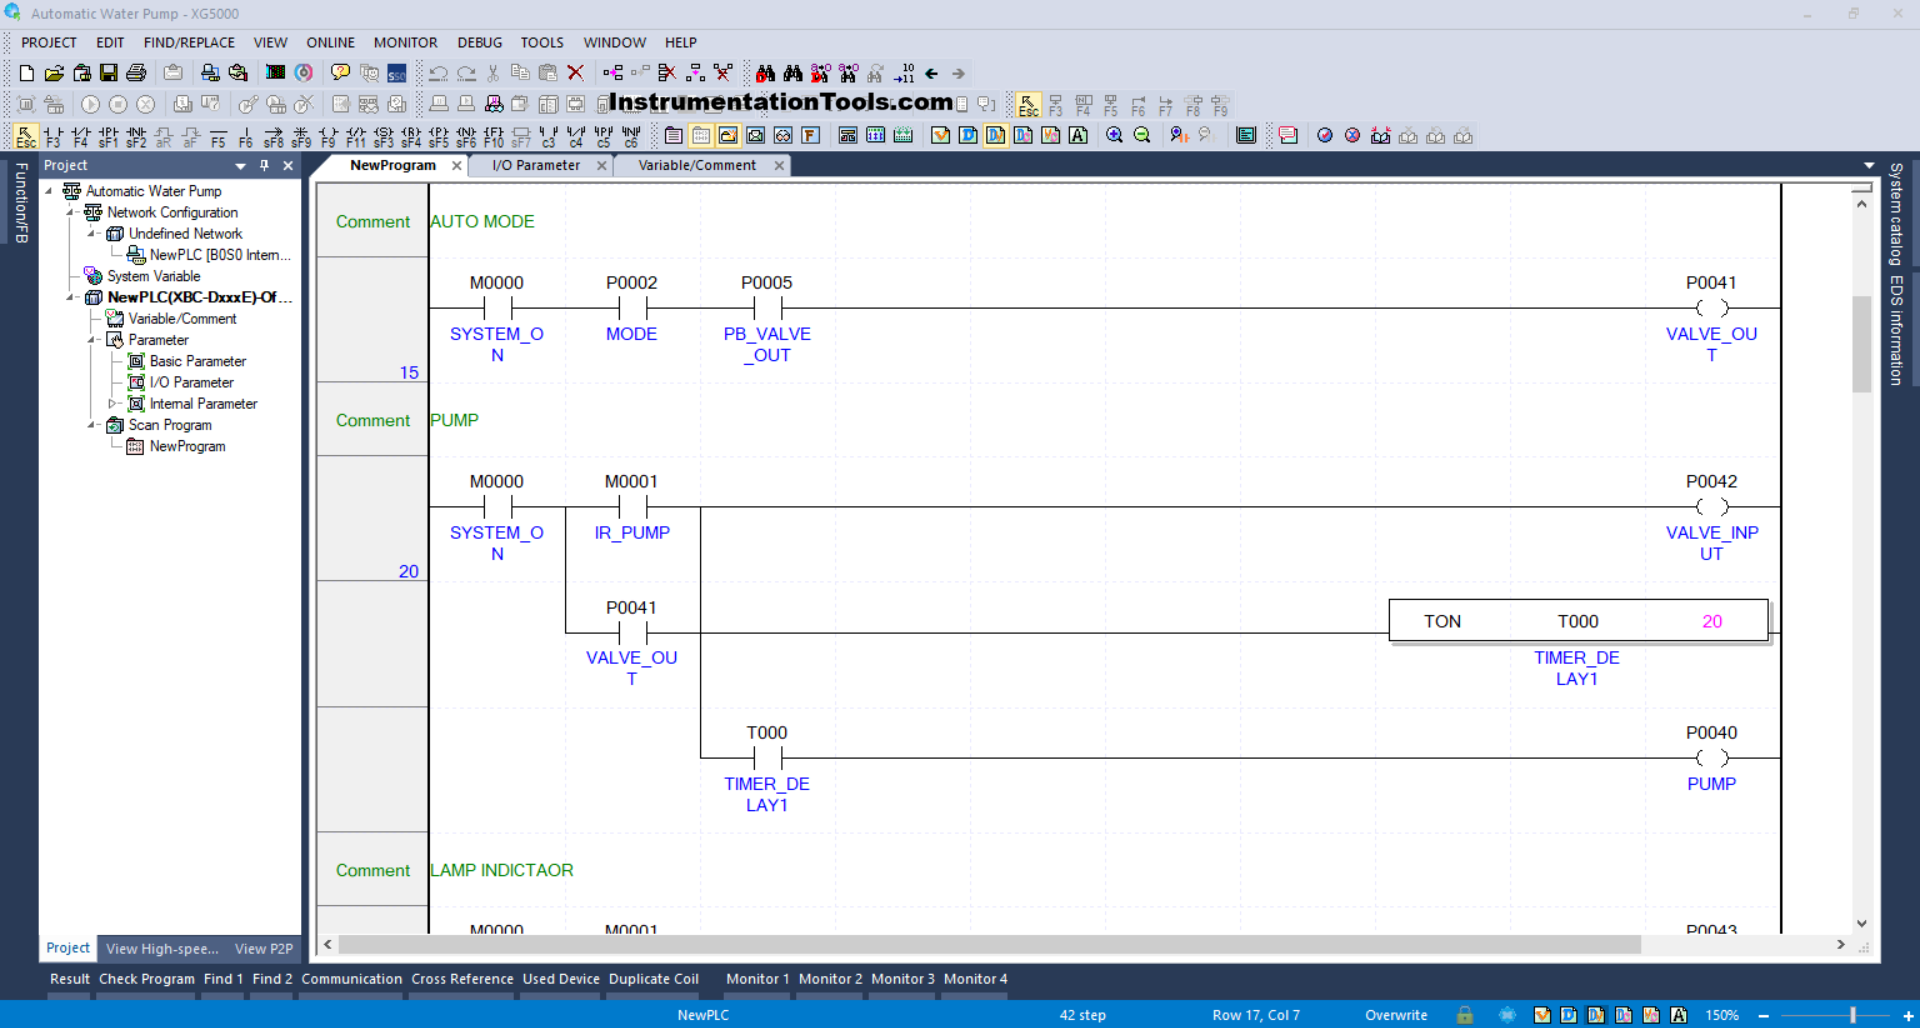This screenshot has width=1920, height=1028.
Task: Click the red X delete icon
Action: (575, 73)
